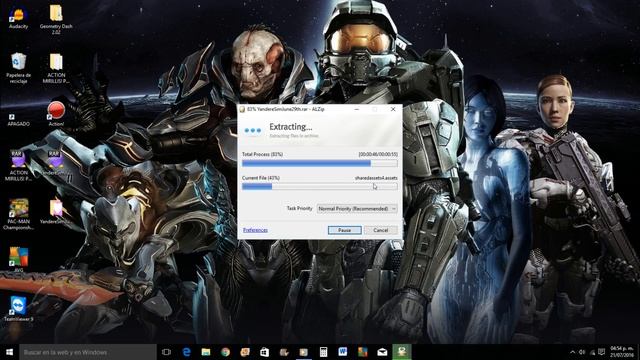This screenshot has height=360, width=640.
Task: Open the Action Center notifications
Action: coord(602,352)
